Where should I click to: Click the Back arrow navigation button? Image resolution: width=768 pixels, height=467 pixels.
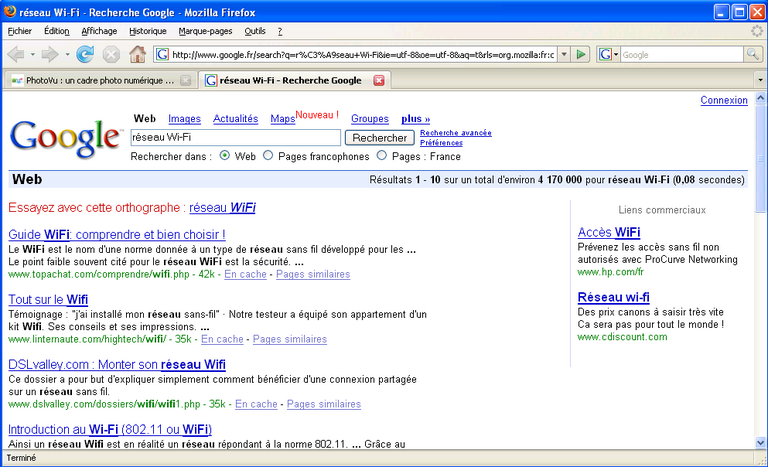pos(16,54)
